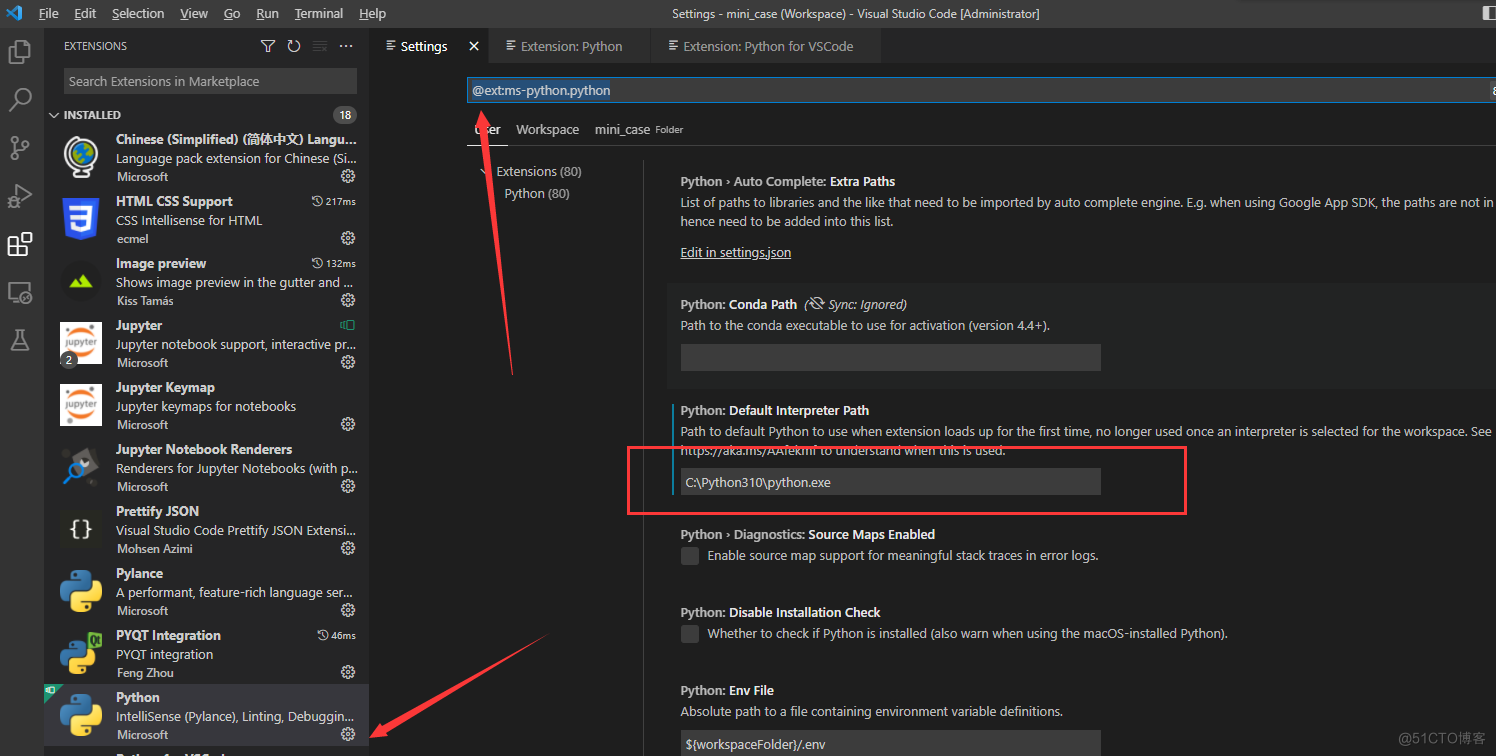Open manage gear for Image preview extension
Viewport: 1496px width, 756px height.
click(348, 300)
